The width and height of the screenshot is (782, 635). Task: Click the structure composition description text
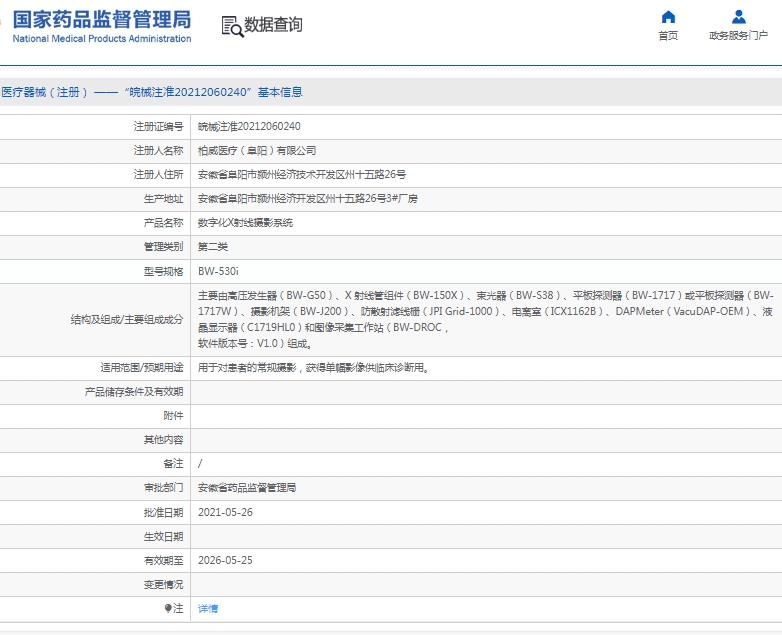point(485,319)
